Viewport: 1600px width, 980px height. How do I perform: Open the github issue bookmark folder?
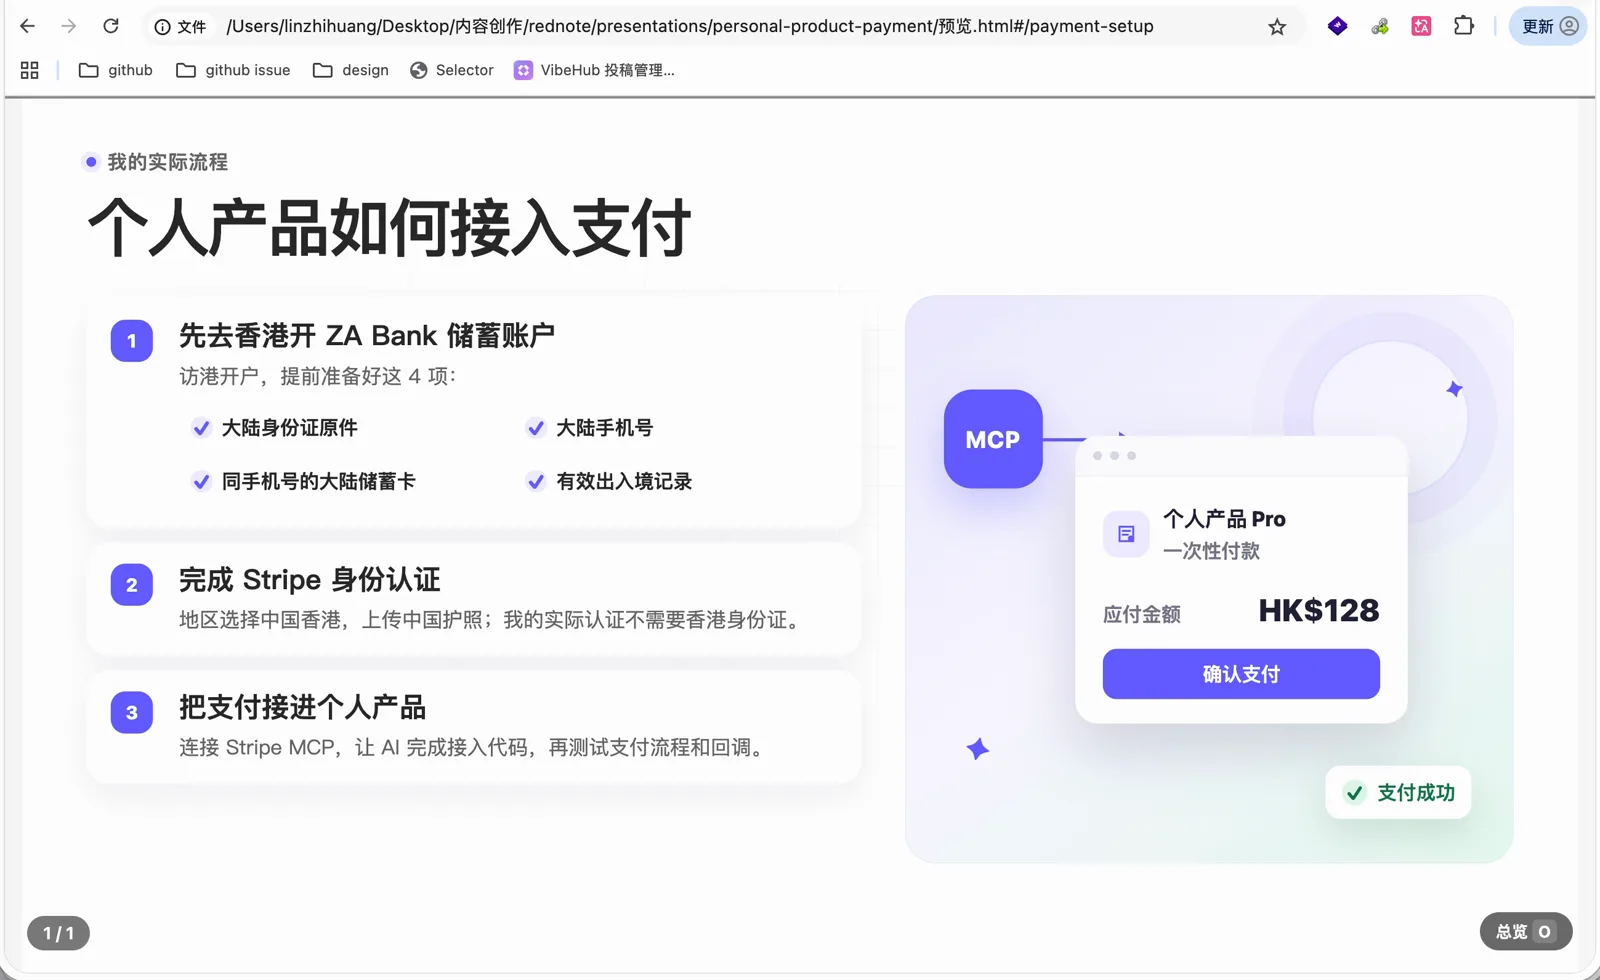coord(233,70)
